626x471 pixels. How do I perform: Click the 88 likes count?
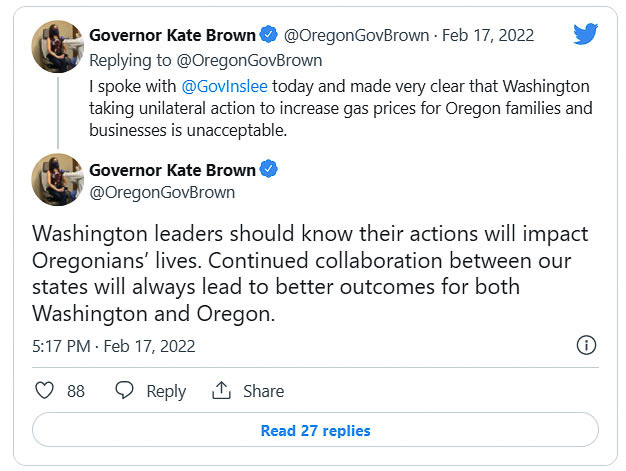tap(76, 391)
